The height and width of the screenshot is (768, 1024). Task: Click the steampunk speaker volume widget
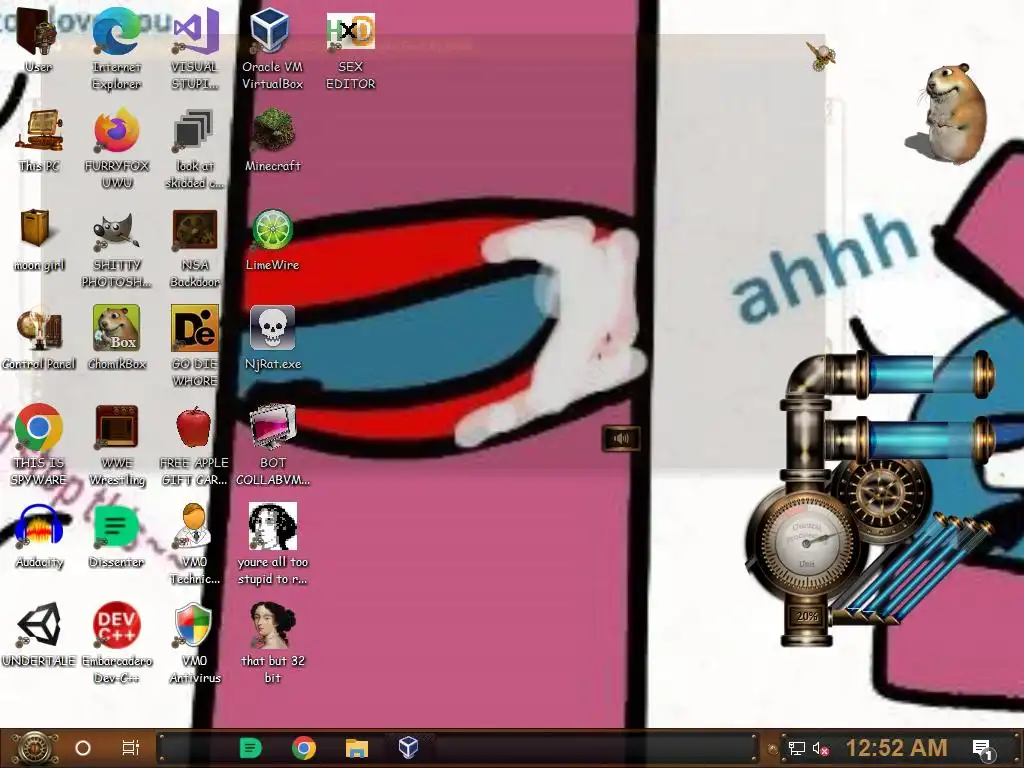tap(620, 438)
